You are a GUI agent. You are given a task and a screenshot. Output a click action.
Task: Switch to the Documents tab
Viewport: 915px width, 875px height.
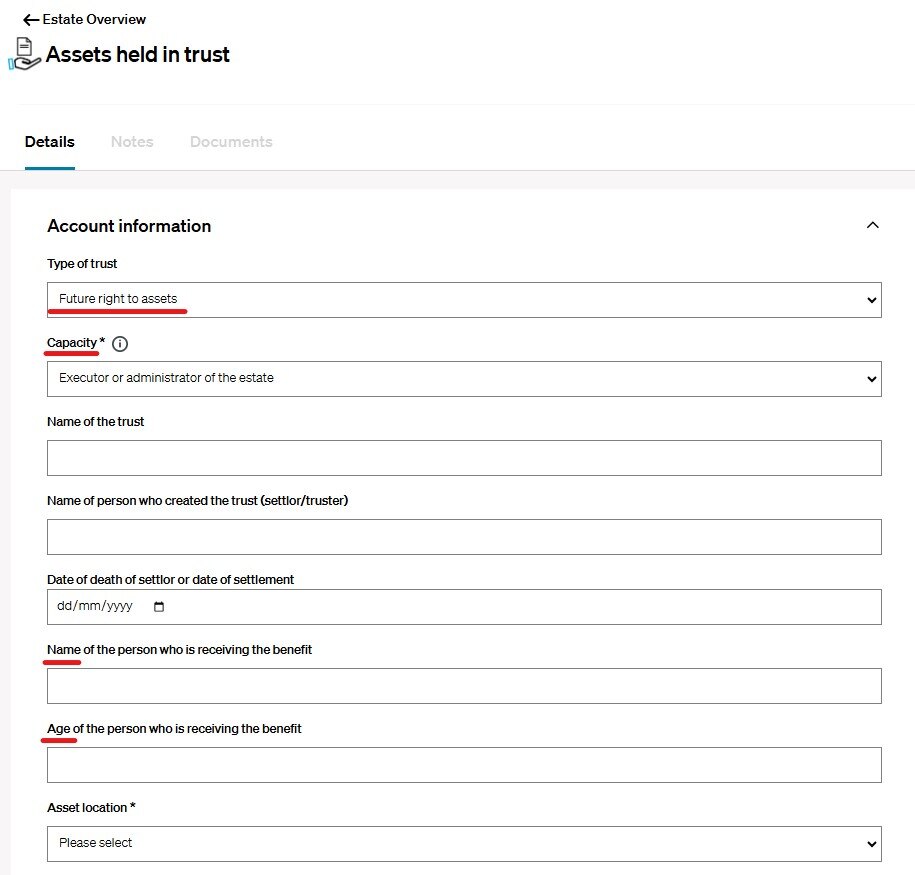(x=231, y=142)
